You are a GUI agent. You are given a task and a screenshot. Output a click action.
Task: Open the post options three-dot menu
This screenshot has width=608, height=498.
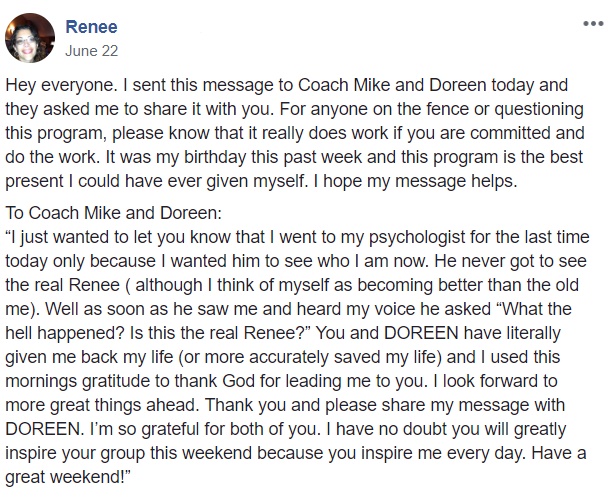593,24
